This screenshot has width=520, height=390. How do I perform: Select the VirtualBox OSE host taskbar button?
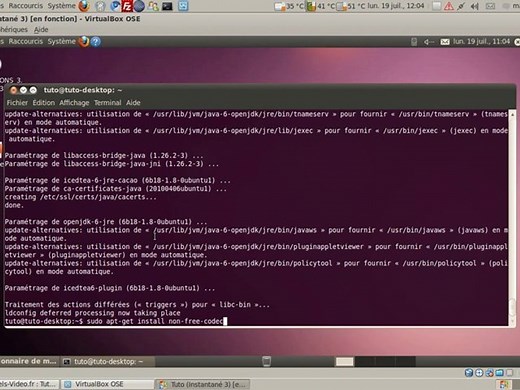point(107,384)
